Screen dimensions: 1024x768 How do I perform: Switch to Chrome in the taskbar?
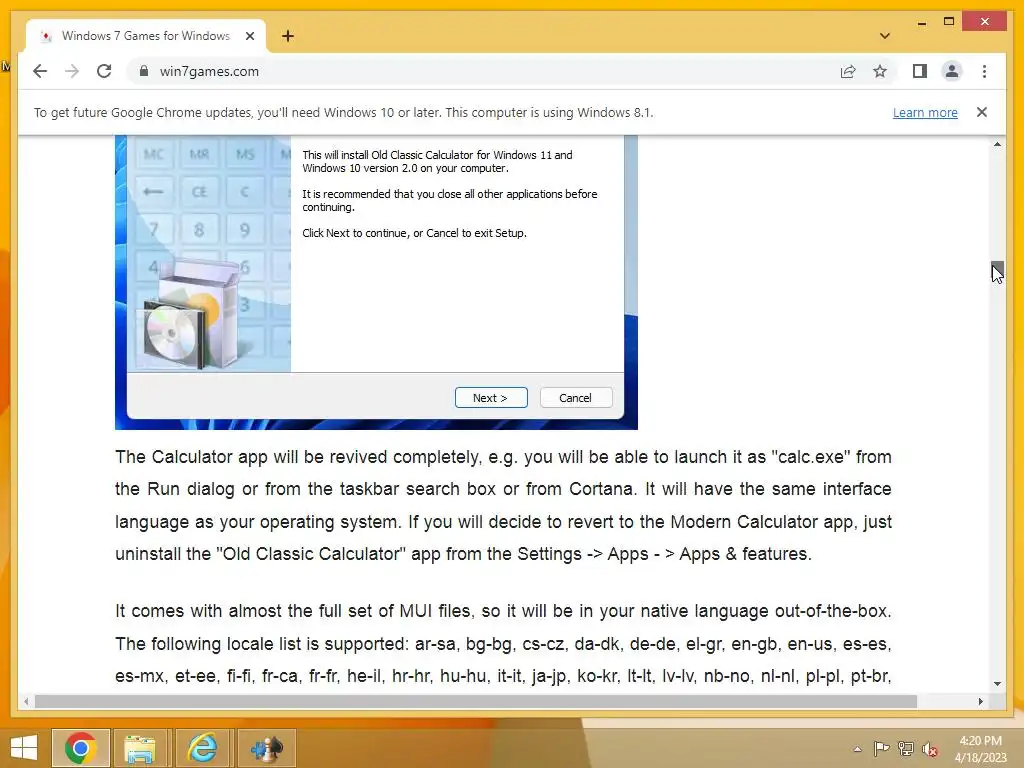coord(80,748)
